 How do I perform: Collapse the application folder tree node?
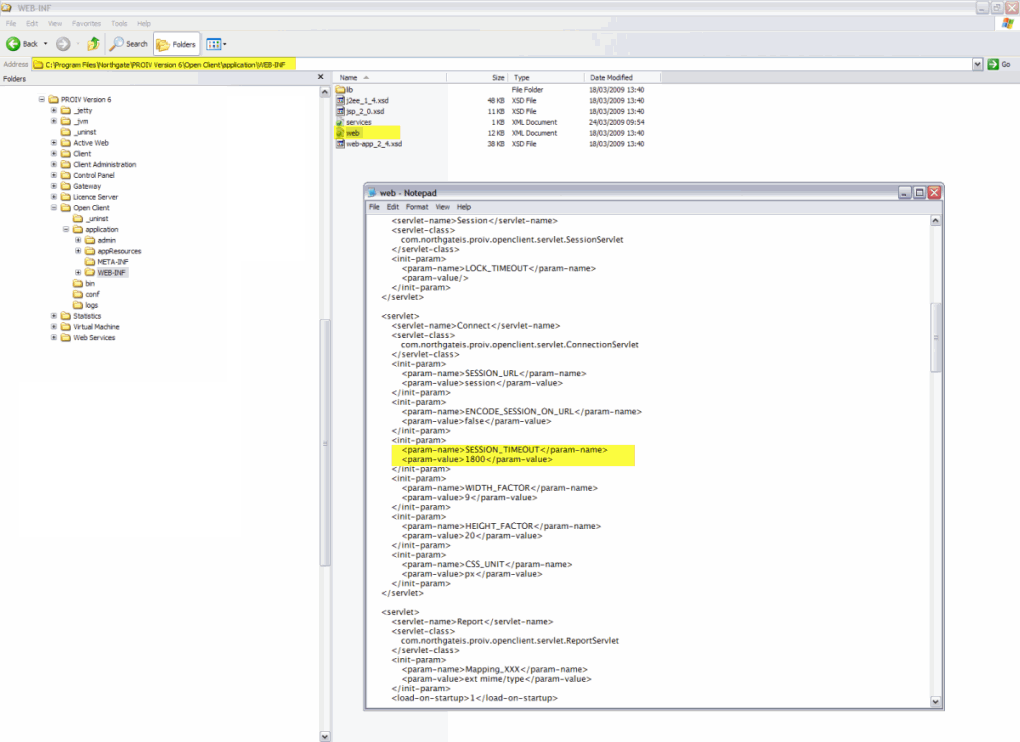(66, 230)
